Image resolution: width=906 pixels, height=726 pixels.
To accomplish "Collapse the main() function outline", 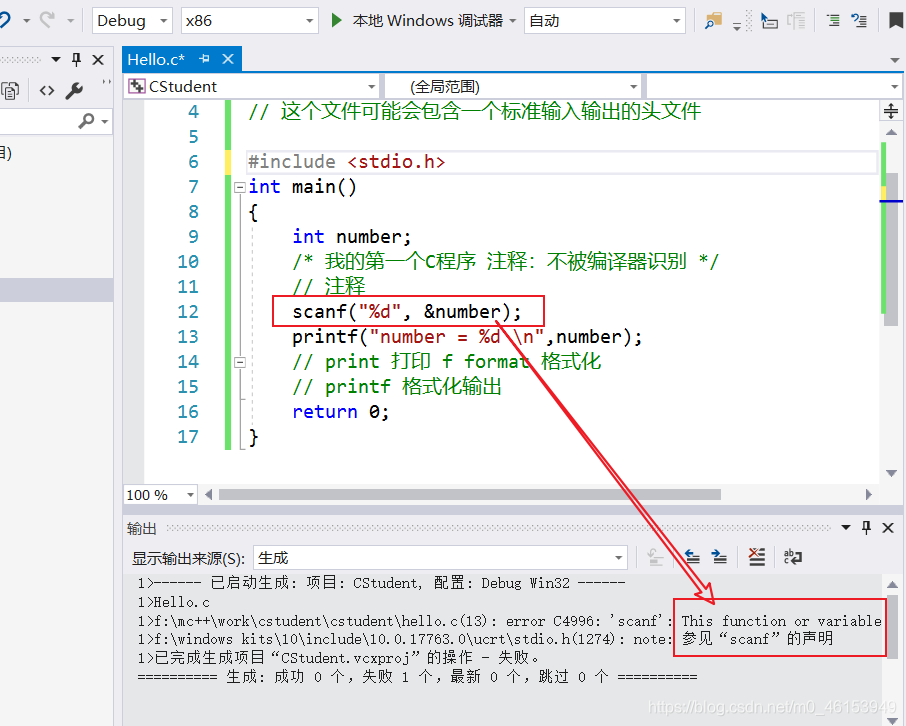I will click(240, 187).
